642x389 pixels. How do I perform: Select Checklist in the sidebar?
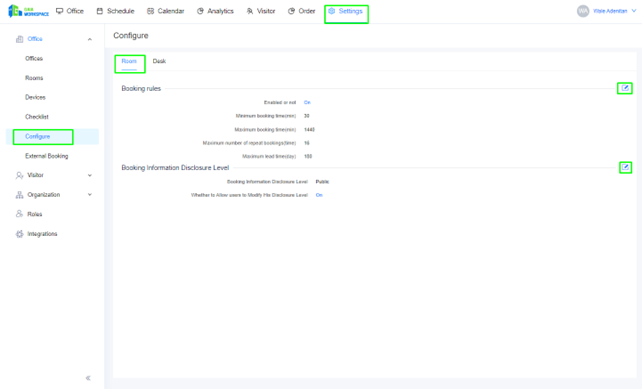37,117
